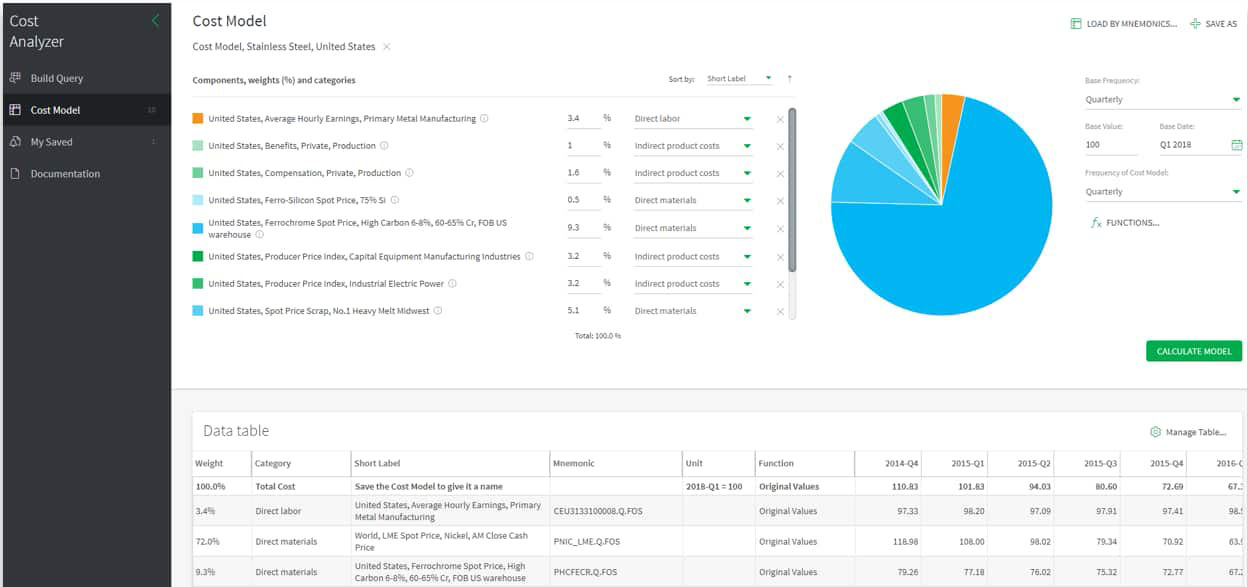Open category dropdown for Benefits row
1248x587 pixels.
(x=693, y=146)
